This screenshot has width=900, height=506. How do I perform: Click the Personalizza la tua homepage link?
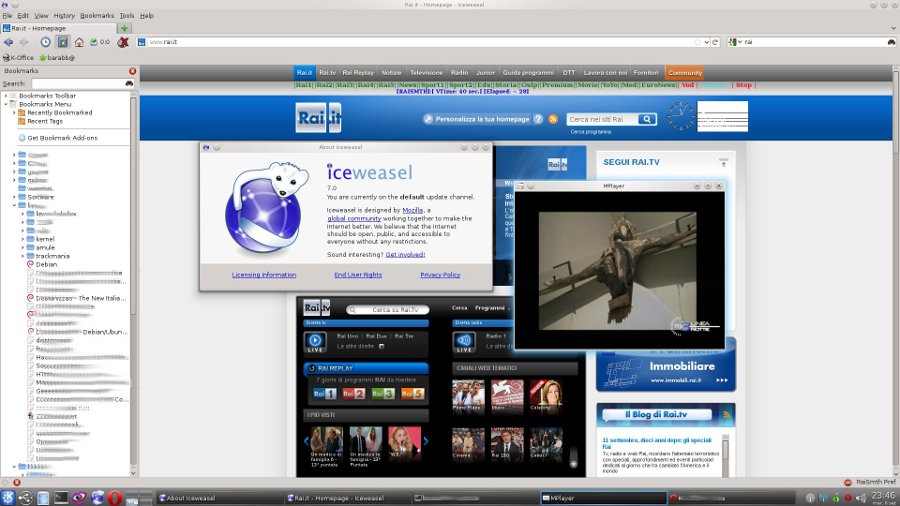coord(482,119)
